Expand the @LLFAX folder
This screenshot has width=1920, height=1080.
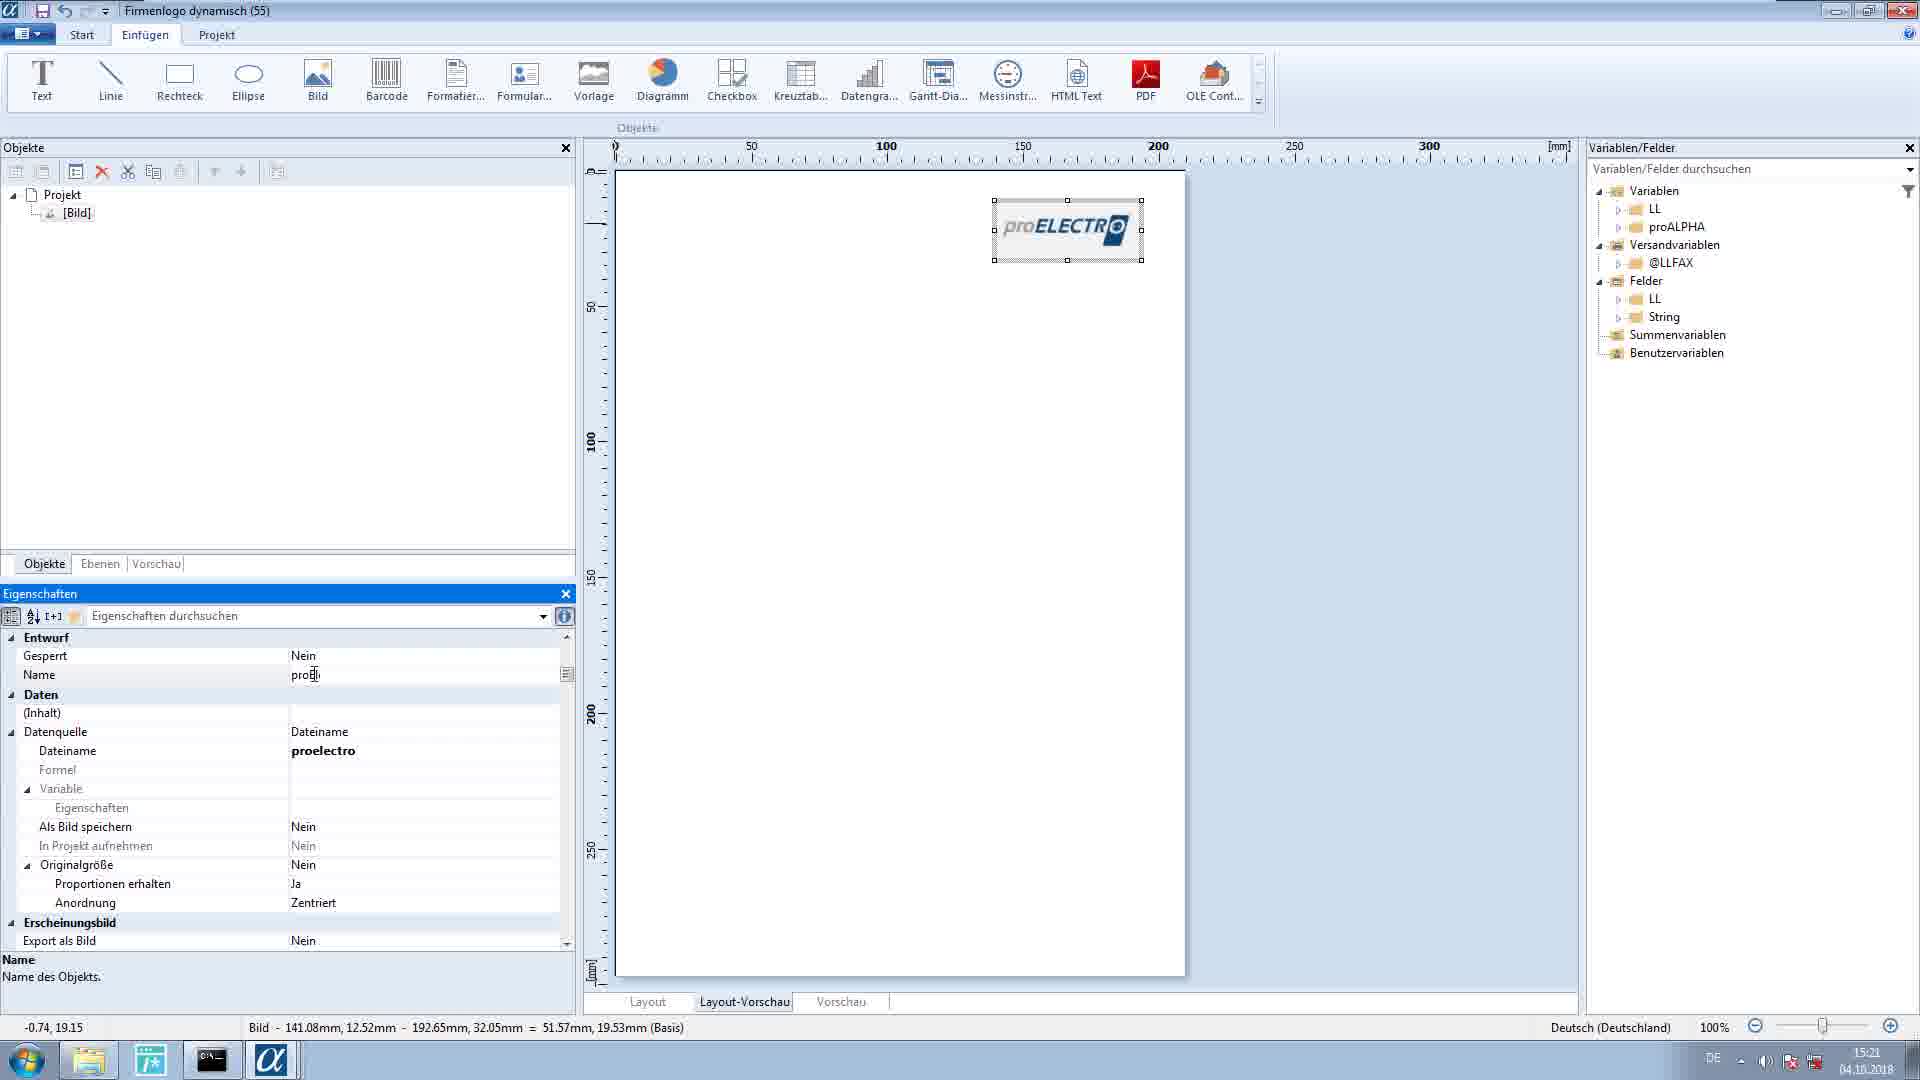(1618, 264)
